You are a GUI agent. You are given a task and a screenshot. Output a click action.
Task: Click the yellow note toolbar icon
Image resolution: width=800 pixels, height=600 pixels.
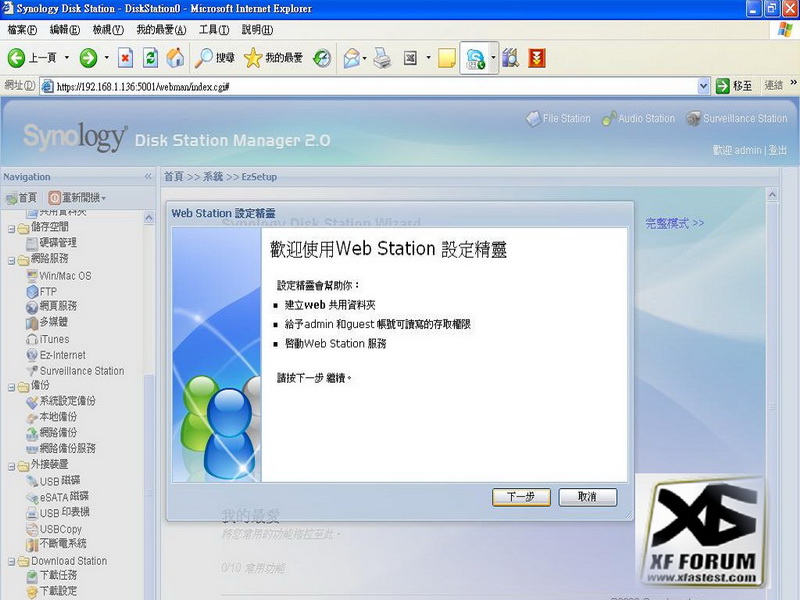click(x=446, y=58)
